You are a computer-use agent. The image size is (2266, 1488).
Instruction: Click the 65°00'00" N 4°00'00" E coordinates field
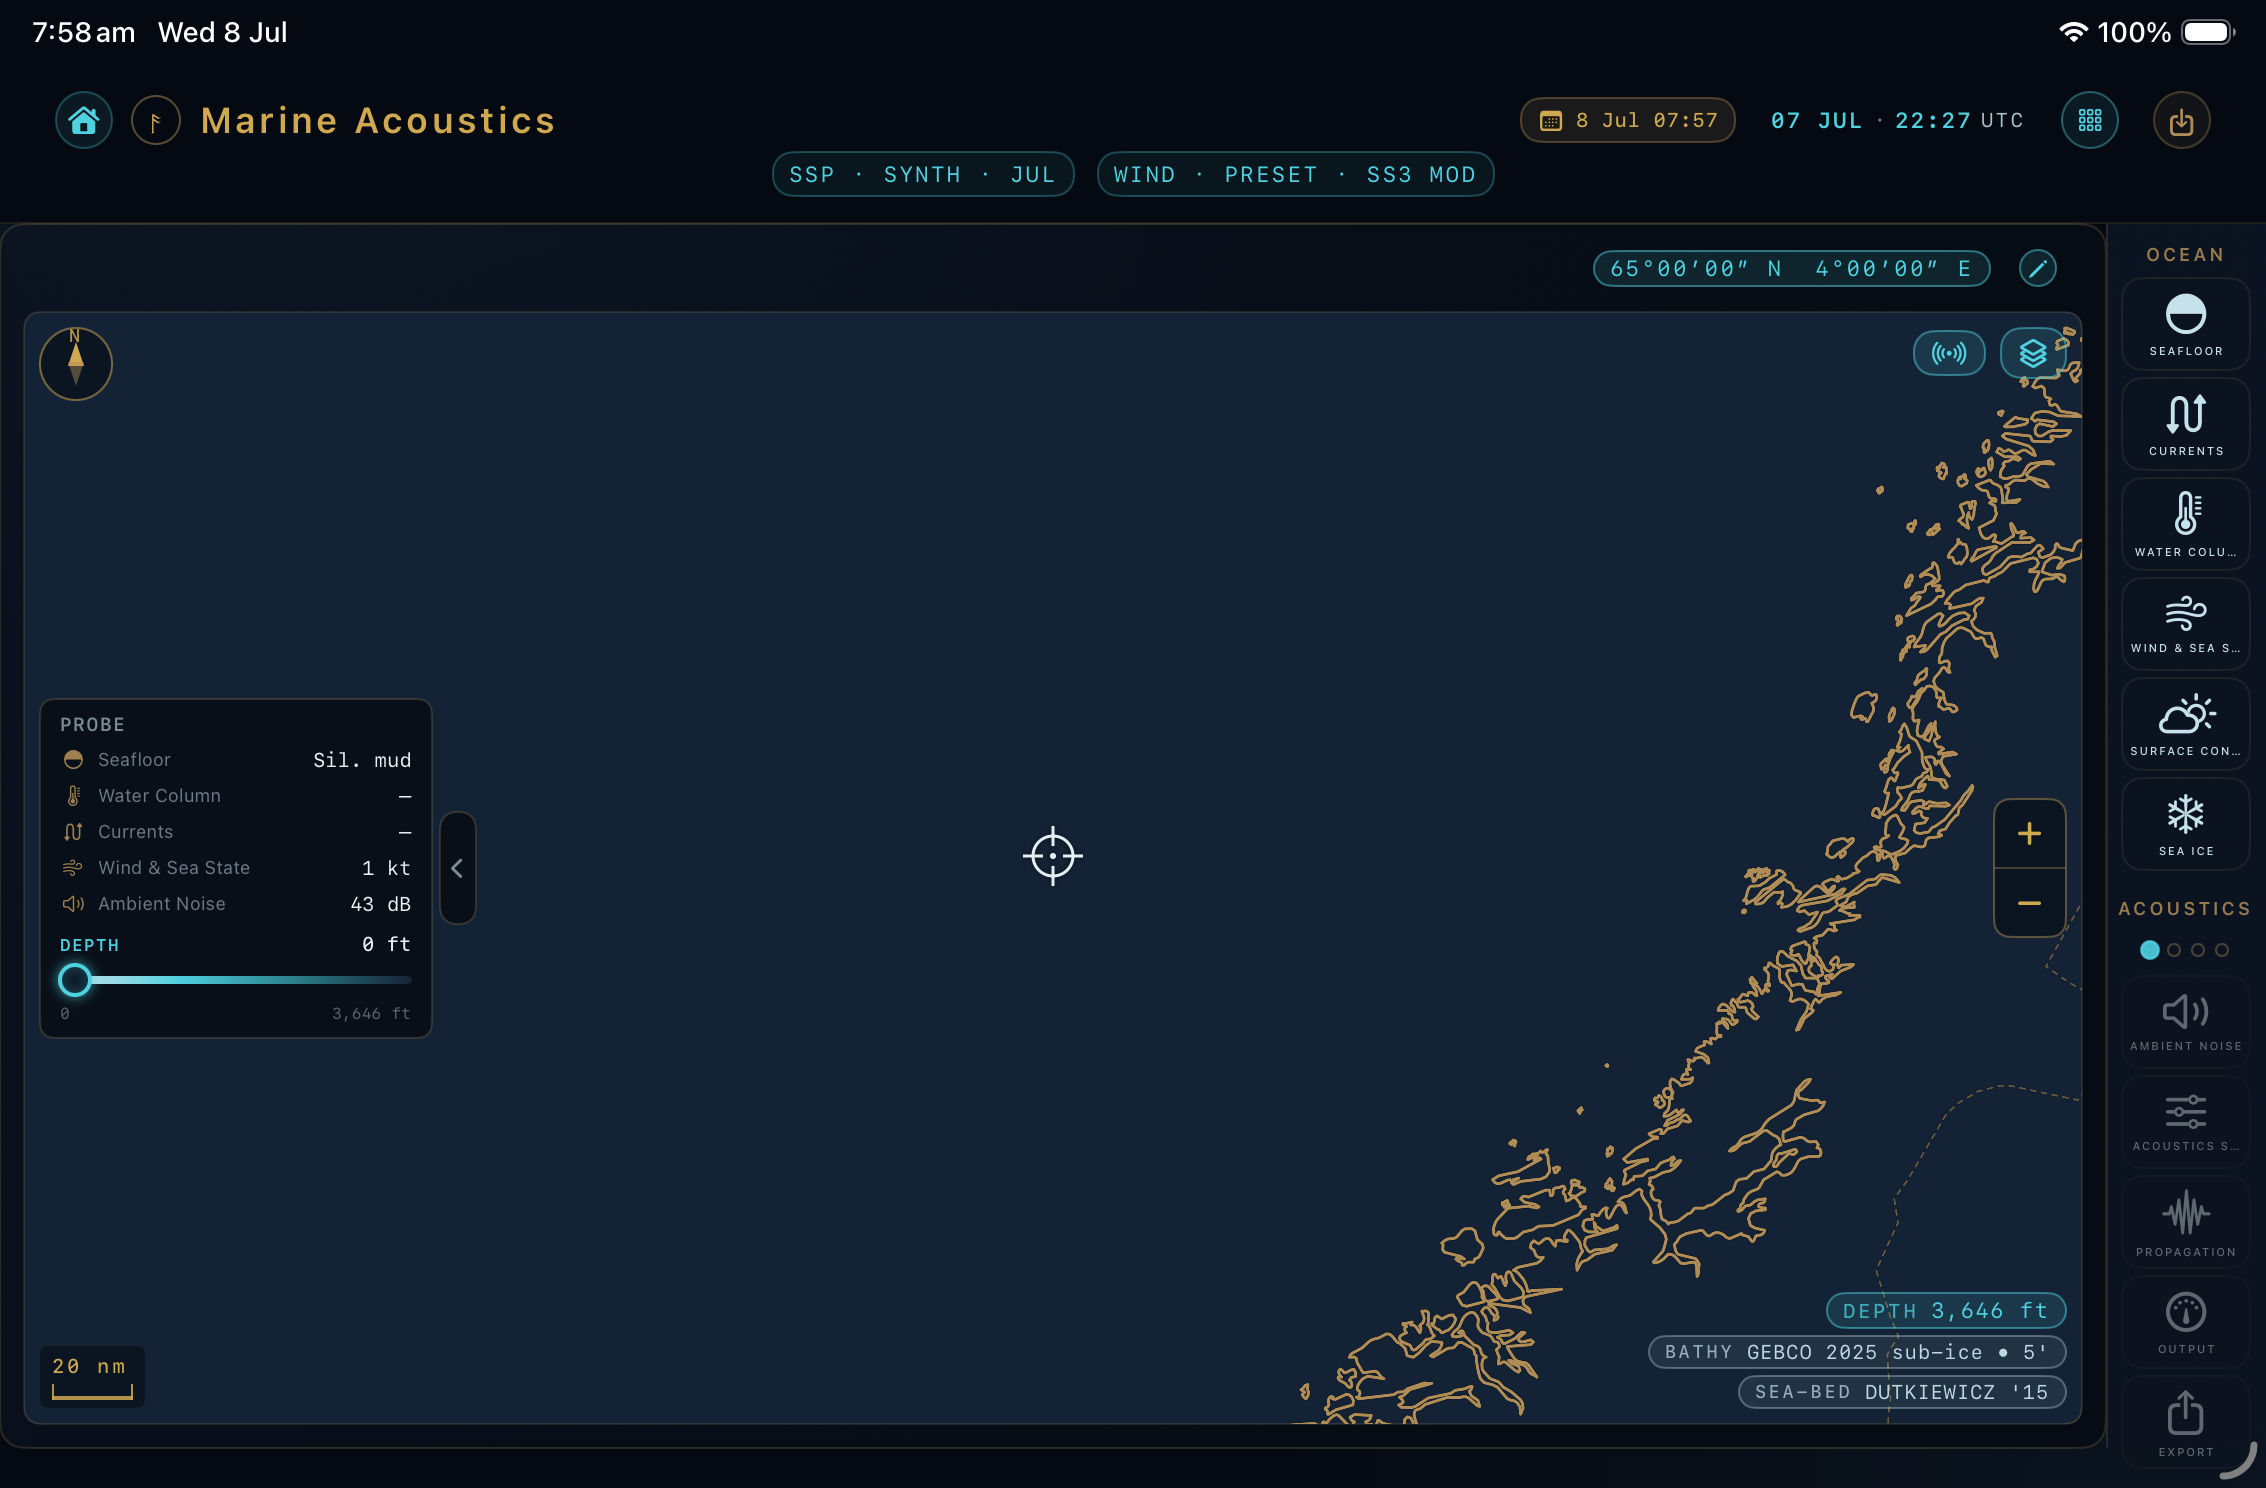point(1791,269)
